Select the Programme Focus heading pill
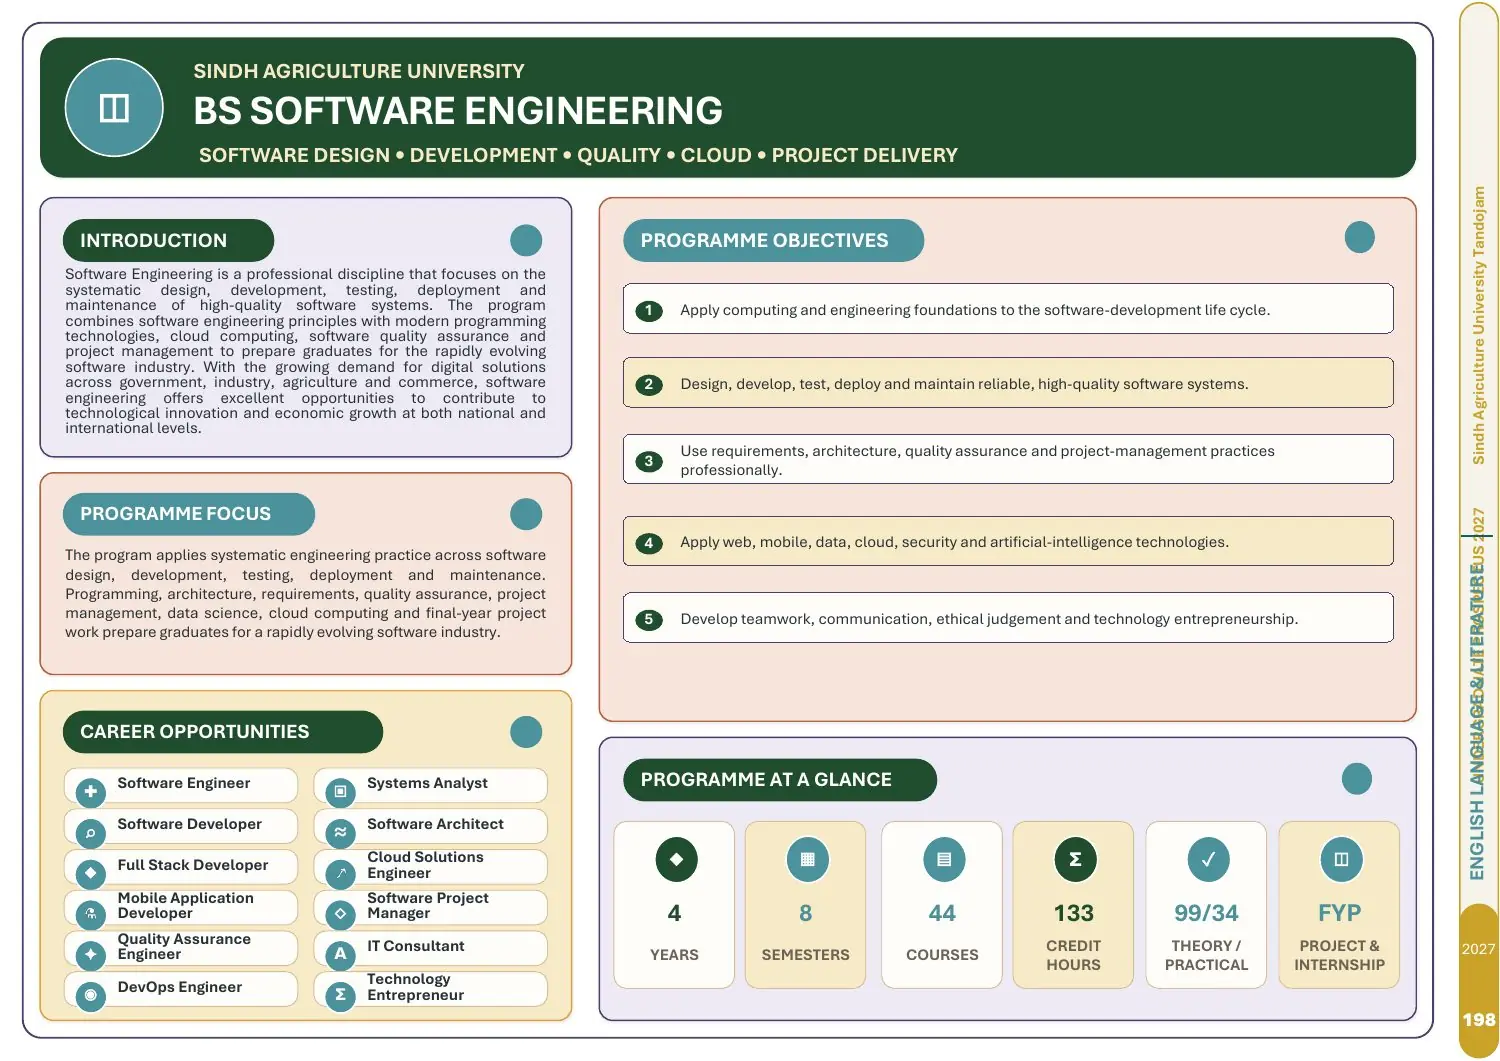 pos(188,514)
